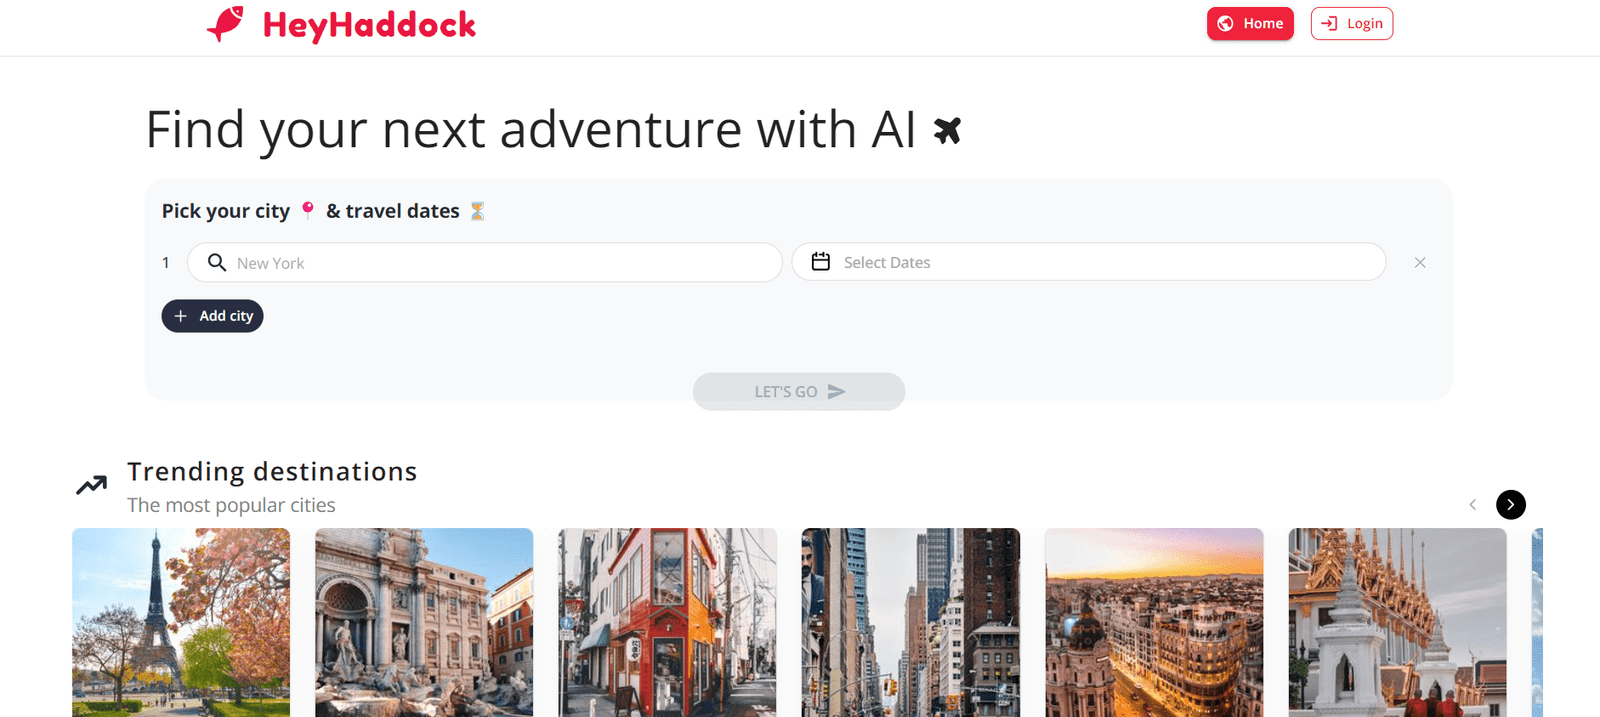Remove city row with the X icon
1600x717 pixels.
click(1420, 262)
